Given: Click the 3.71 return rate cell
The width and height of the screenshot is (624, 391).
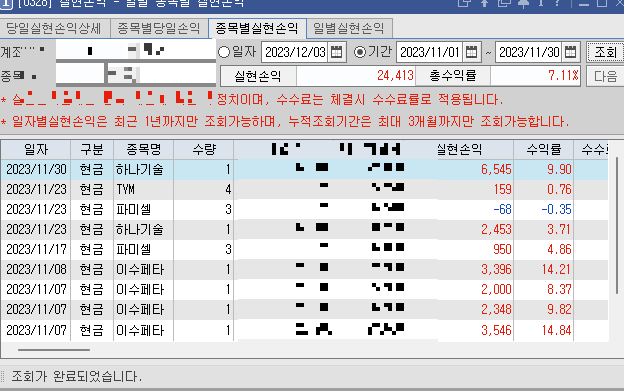Looking at the screenshot, I should click(x=544, y=230).
